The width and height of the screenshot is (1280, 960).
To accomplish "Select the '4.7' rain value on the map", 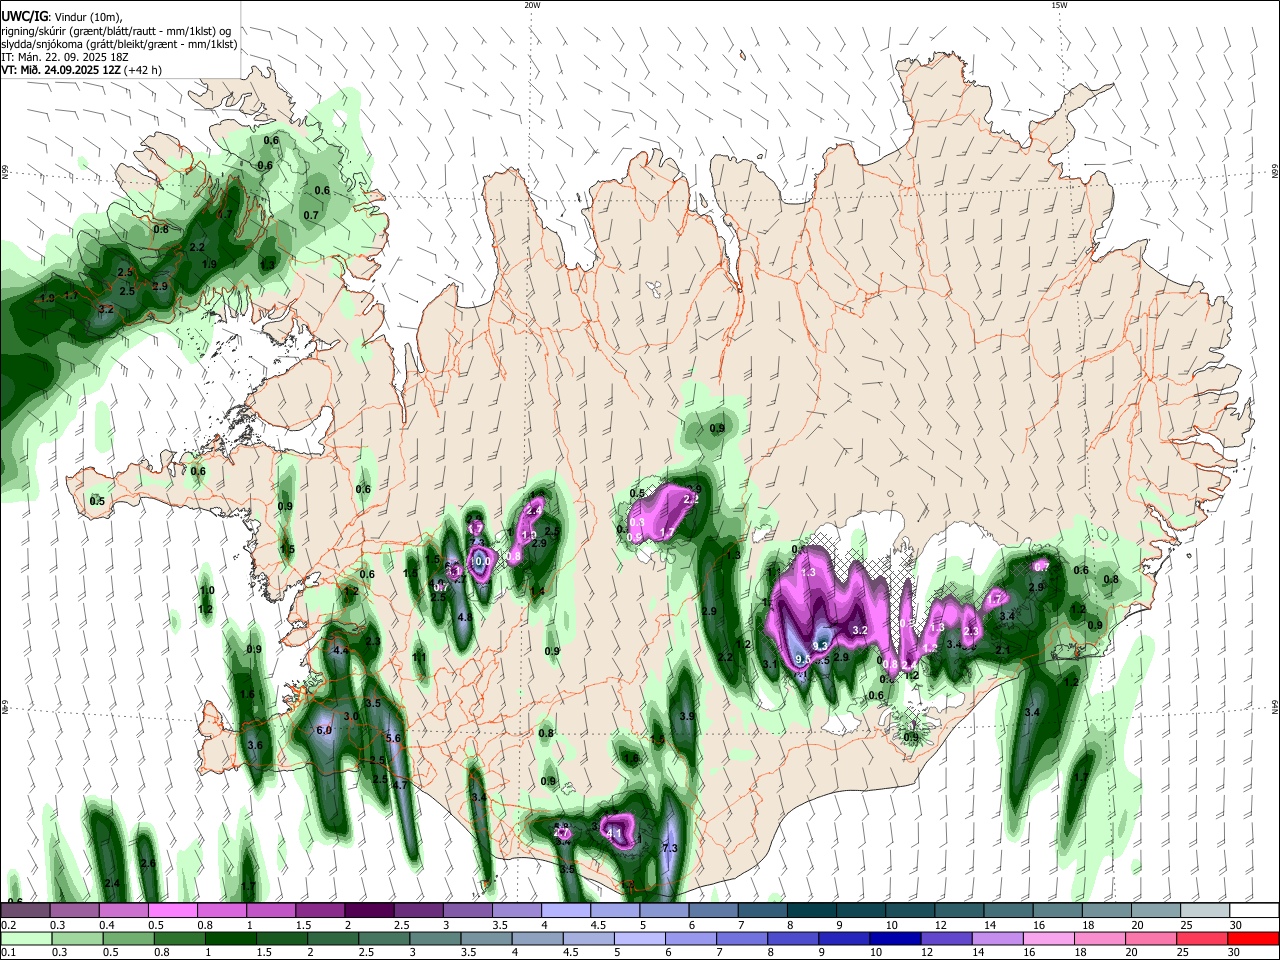I will click(401, 786).
